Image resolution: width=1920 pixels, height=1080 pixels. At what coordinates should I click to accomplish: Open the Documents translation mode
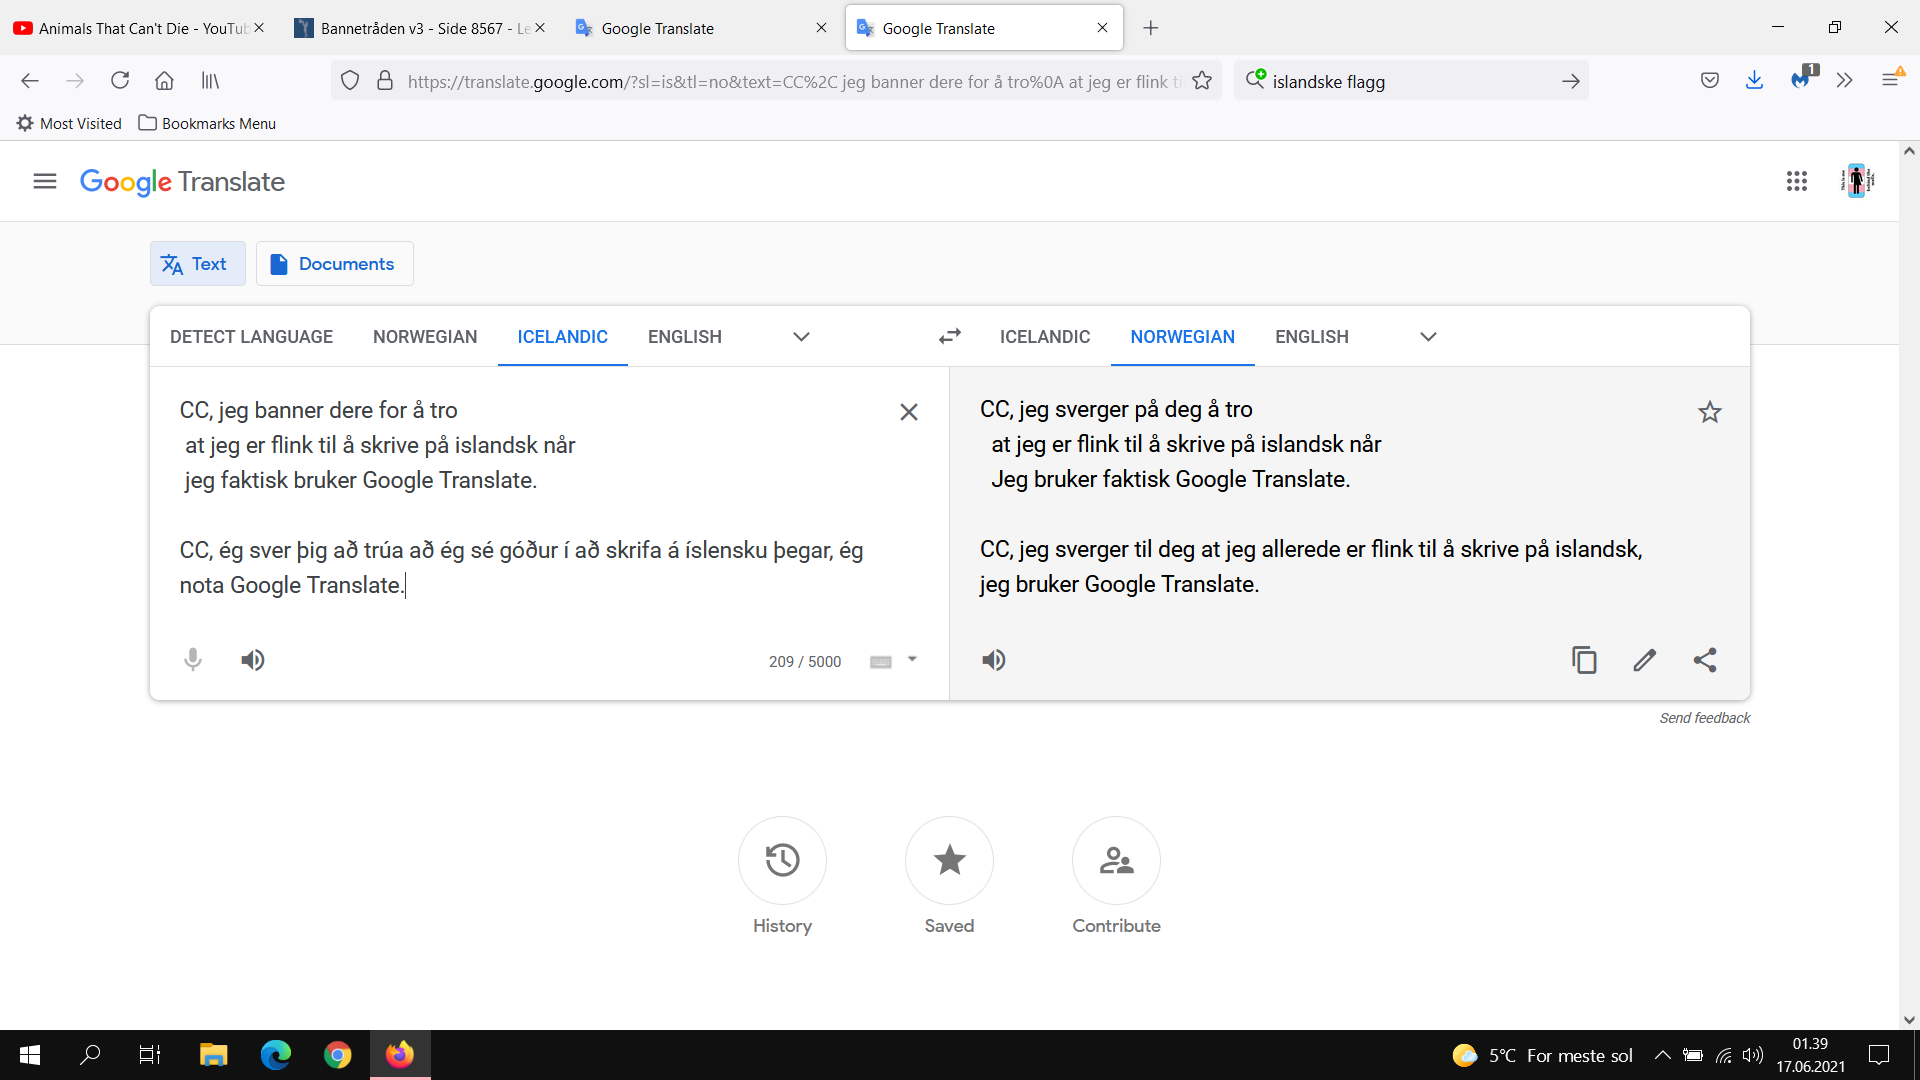[x=335, y=264]
